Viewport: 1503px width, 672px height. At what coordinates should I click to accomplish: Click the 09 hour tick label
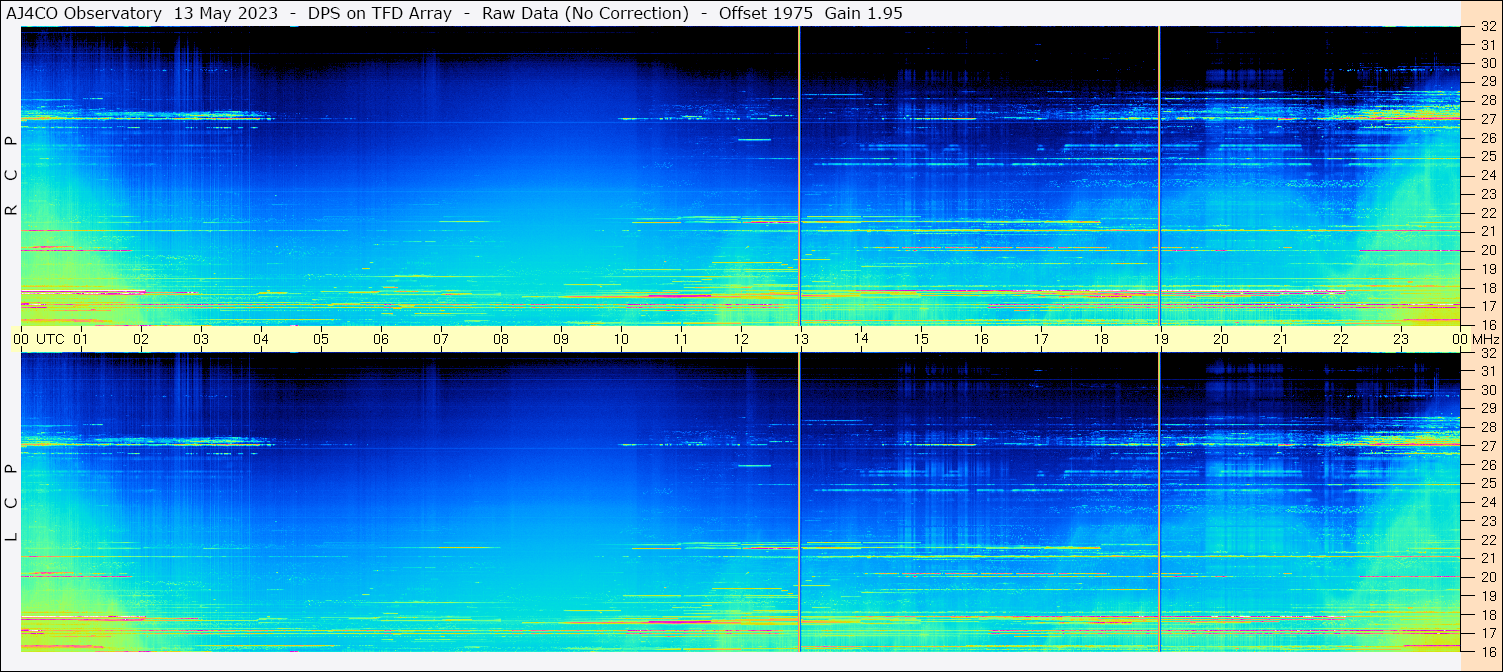pos(561,339)
